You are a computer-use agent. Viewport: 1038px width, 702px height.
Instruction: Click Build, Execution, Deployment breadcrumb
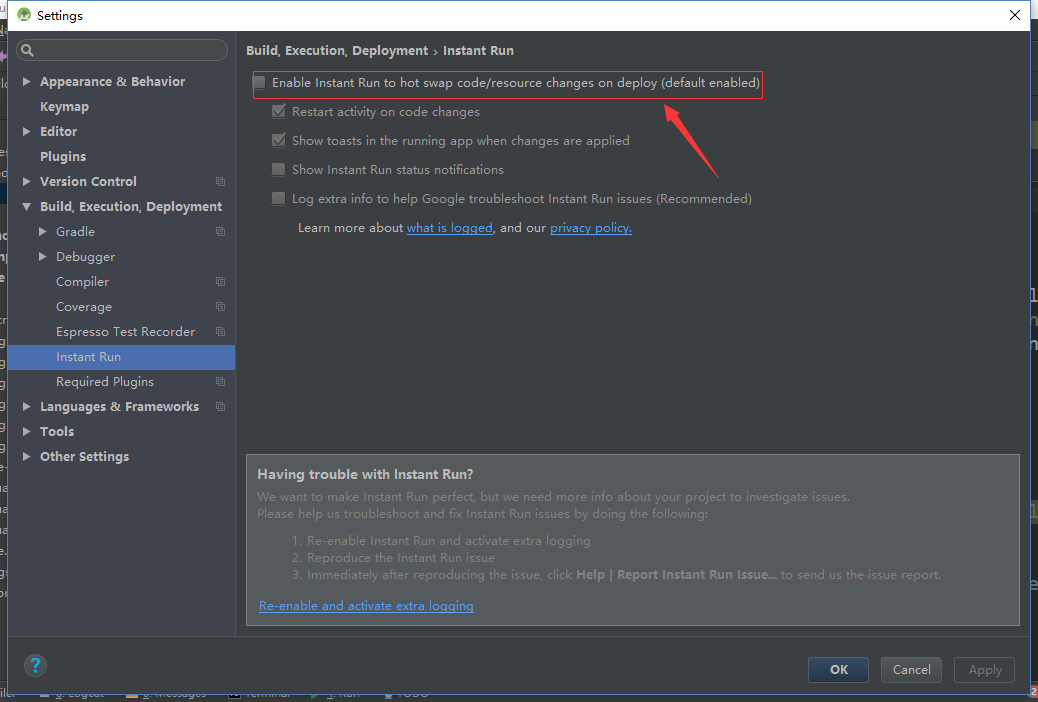pyautogui.click(x=337, y=50)
